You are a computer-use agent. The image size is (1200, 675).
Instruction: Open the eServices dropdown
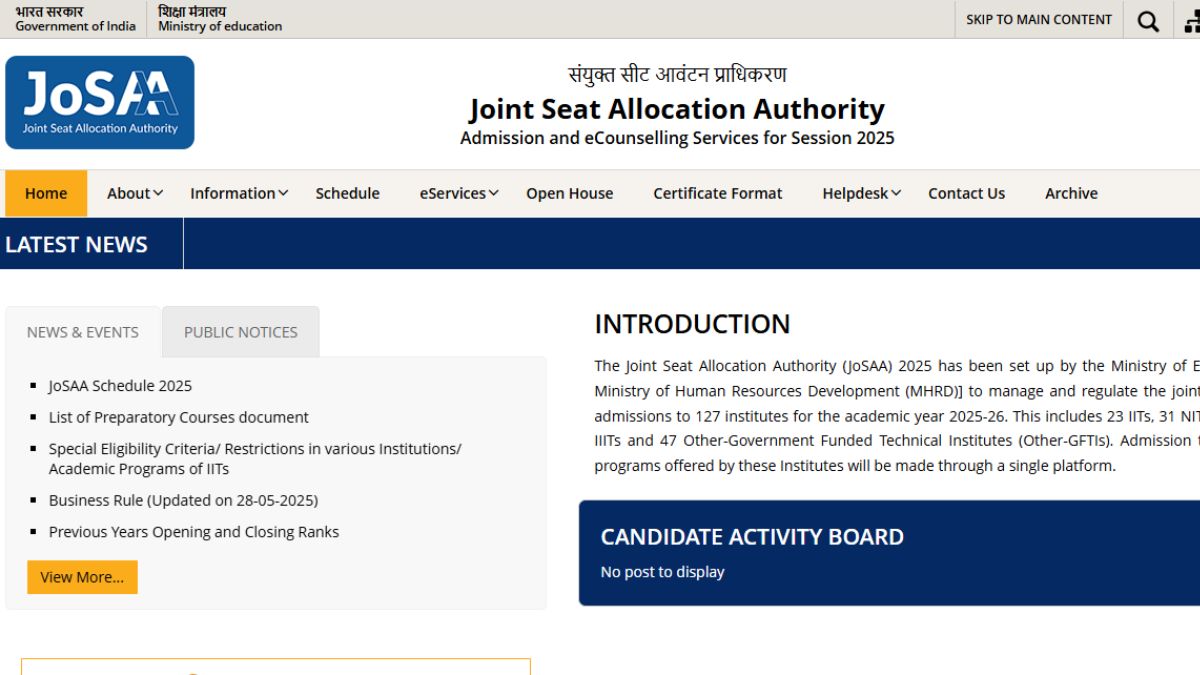pos(459,193)
